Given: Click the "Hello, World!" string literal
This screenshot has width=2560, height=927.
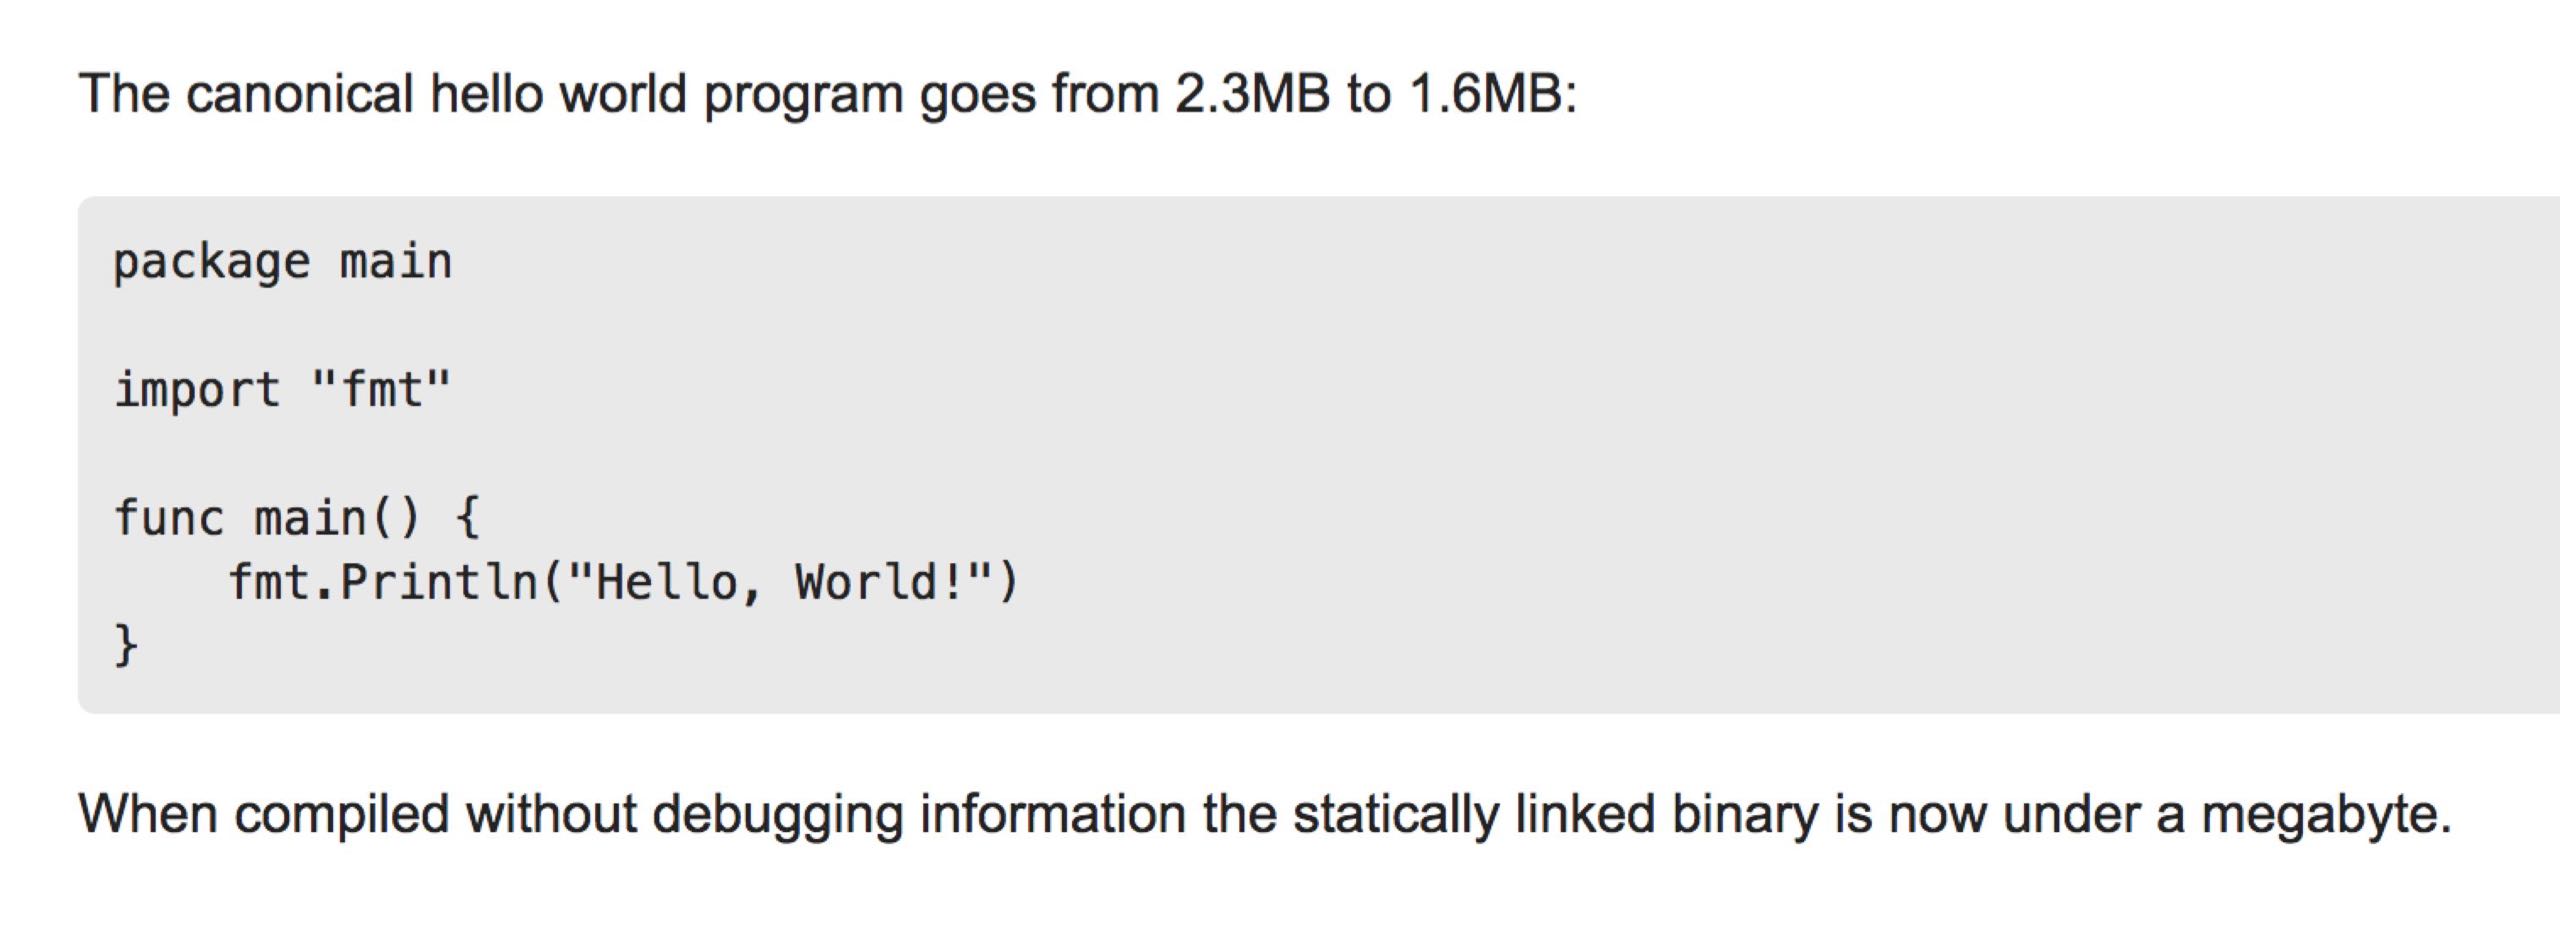Looking at the screenshot, I should point(781,582).
